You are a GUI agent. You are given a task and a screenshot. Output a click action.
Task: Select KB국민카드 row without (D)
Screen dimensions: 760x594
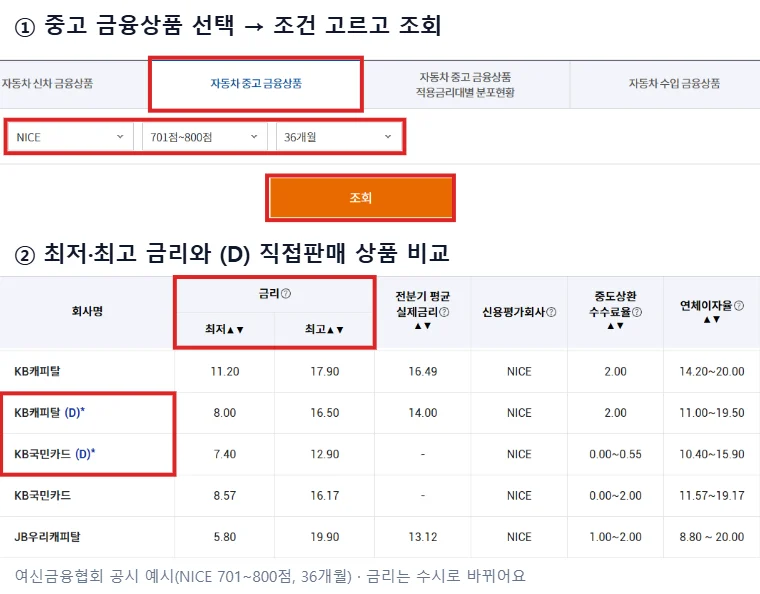[380, 496]
